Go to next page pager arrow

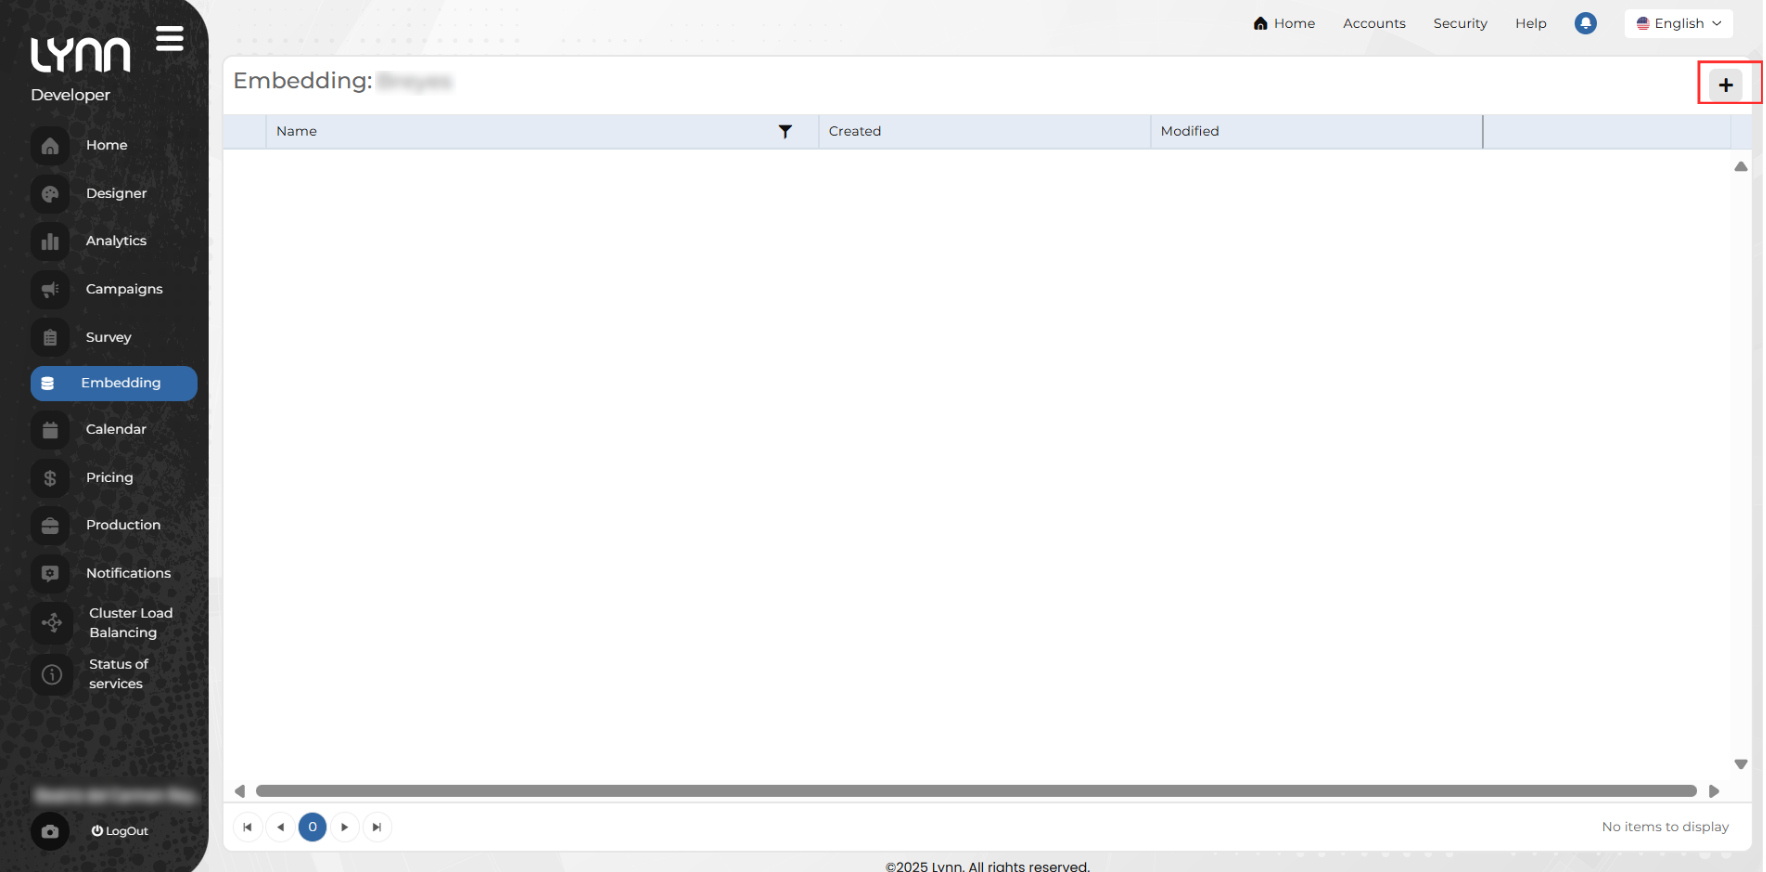(344, 827)
